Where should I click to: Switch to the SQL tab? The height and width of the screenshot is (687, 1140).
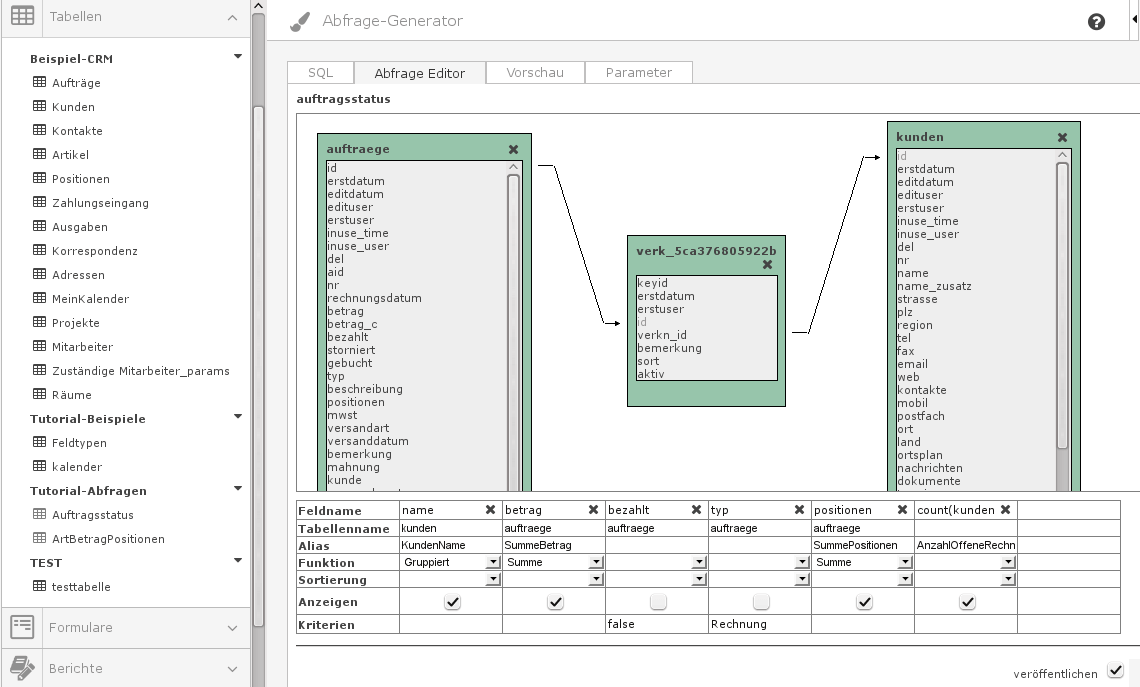pos(320,73)
